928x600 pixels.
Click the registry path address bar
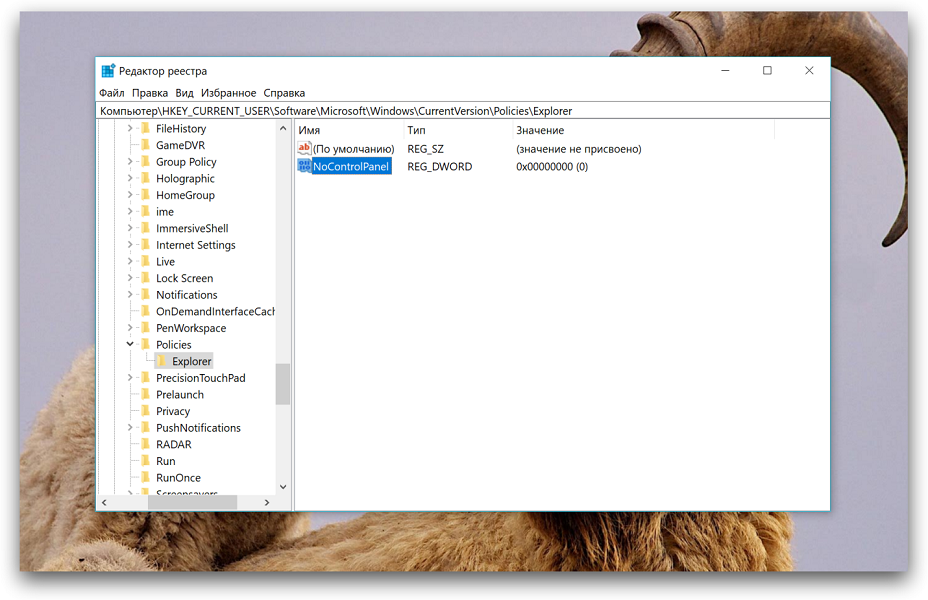(x=463, y=111)
